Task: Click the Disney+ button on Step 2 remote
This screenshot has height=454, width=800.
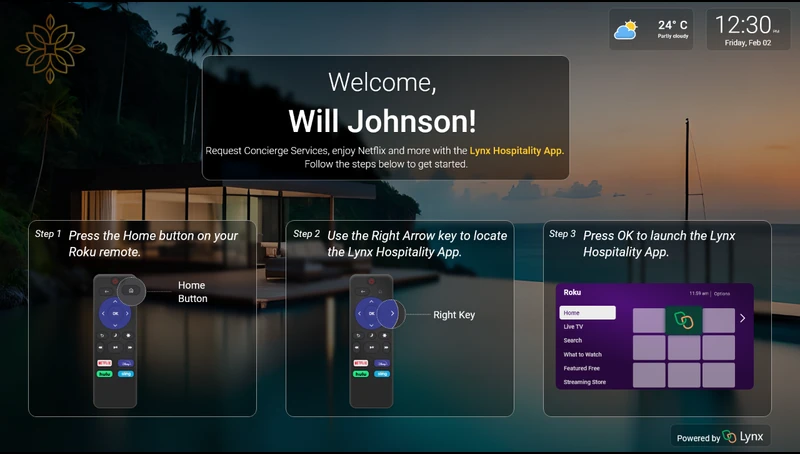Action: (382, 363)
